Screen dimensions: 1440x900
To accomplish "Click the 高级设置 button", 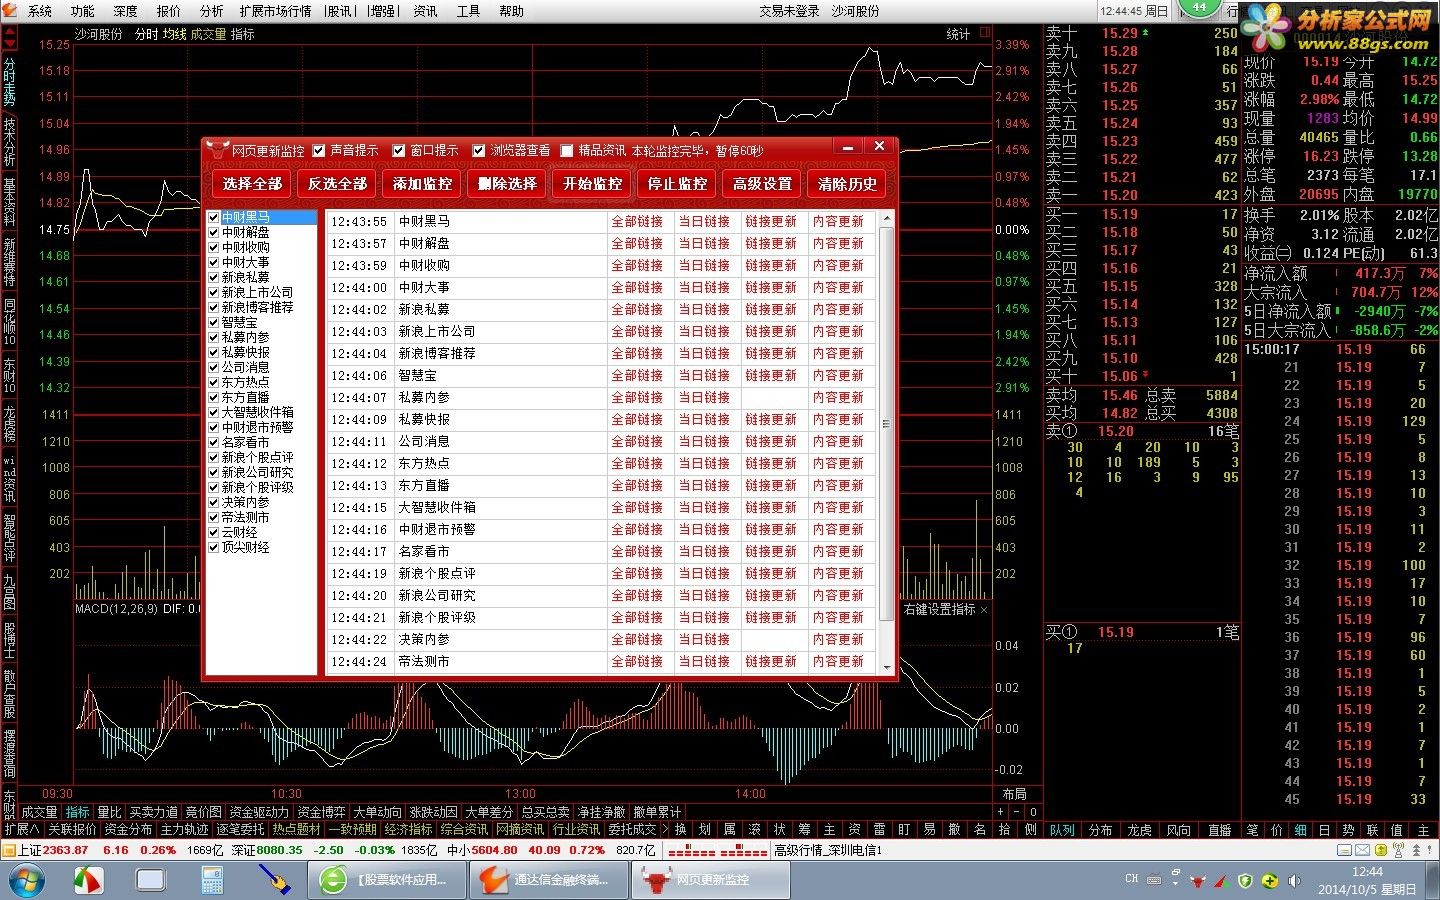I will click(763, 184).
